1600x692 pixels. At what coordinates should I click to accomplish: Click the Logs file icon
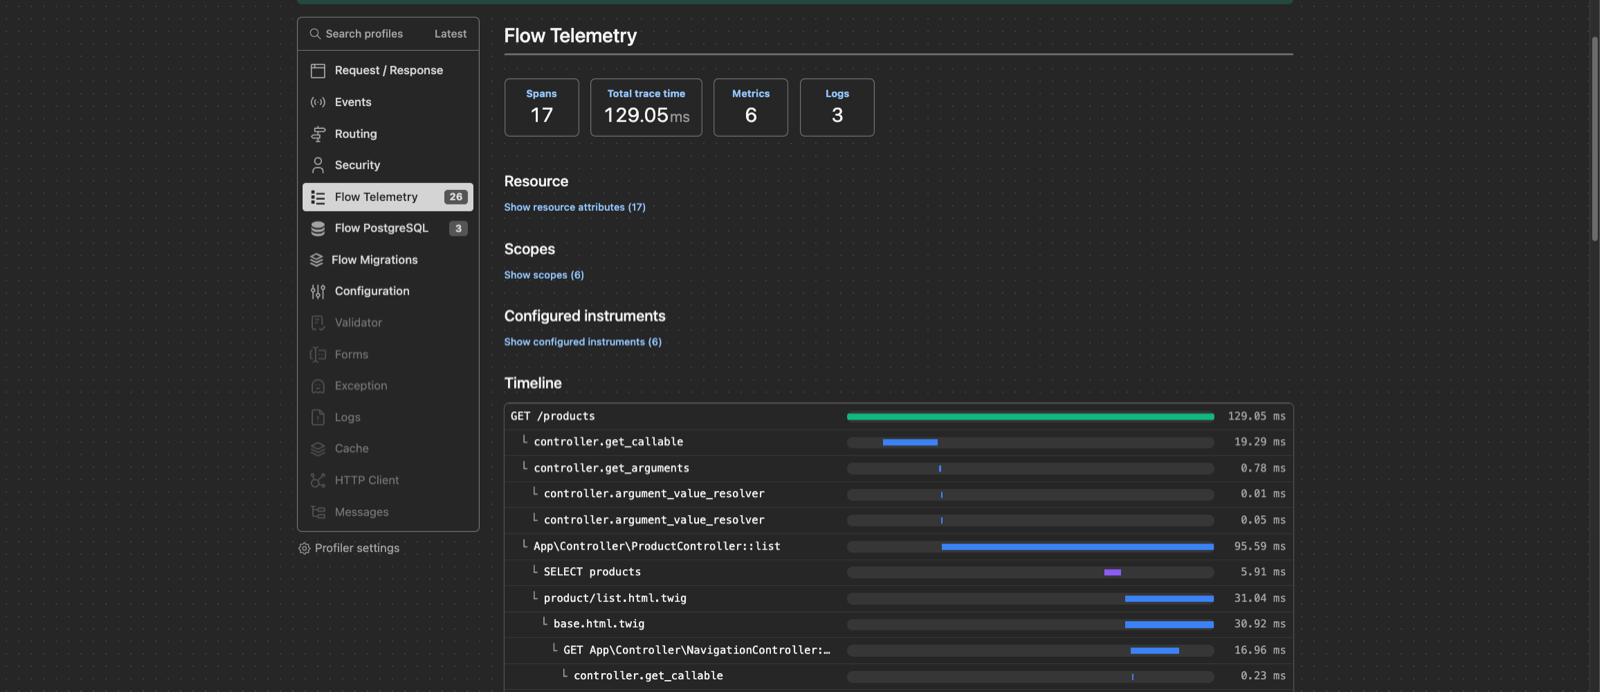pyautogui.click(x=318, y=417)
